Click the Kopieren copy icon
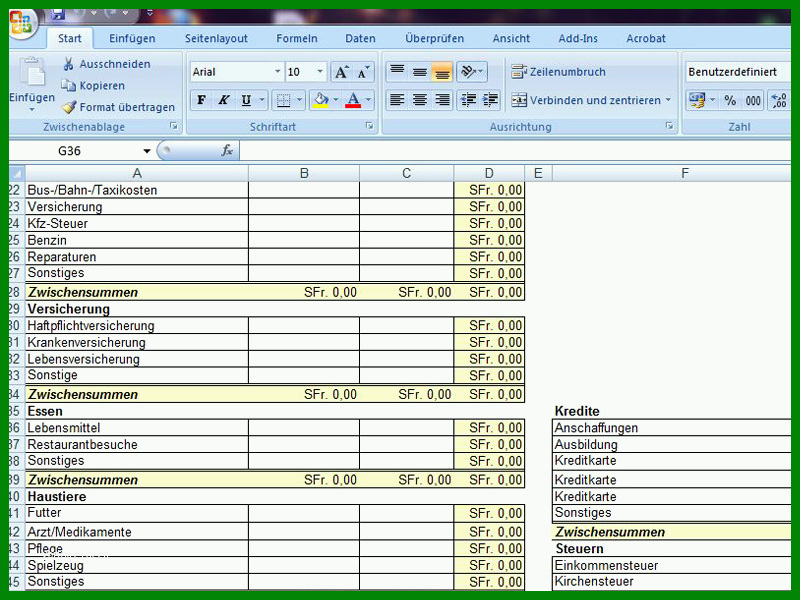The height and width of the screenshot is (600, 800). 68,85
